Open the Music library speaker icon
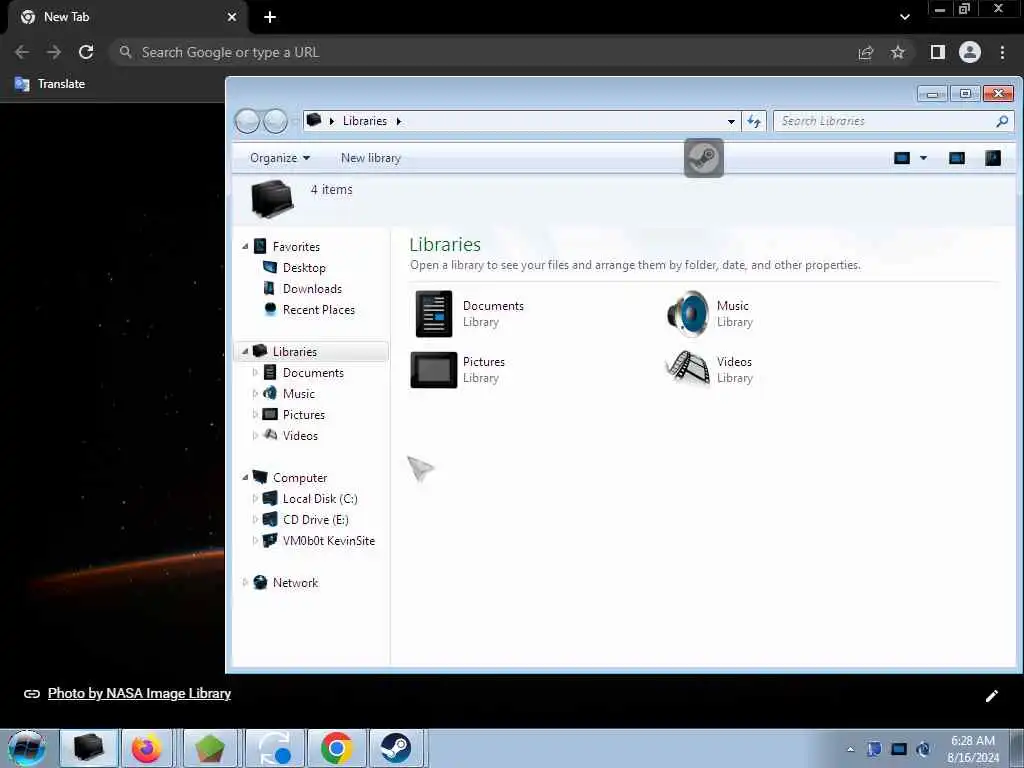Screen dimensions: 1024x768 (688, 313)
